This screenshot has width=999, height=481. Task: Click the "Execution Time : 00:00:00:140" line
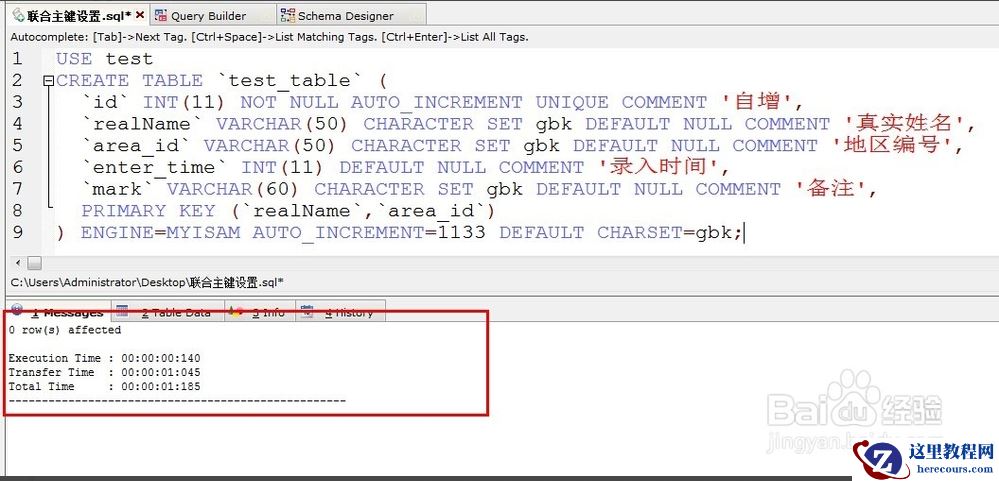[104, 358]
